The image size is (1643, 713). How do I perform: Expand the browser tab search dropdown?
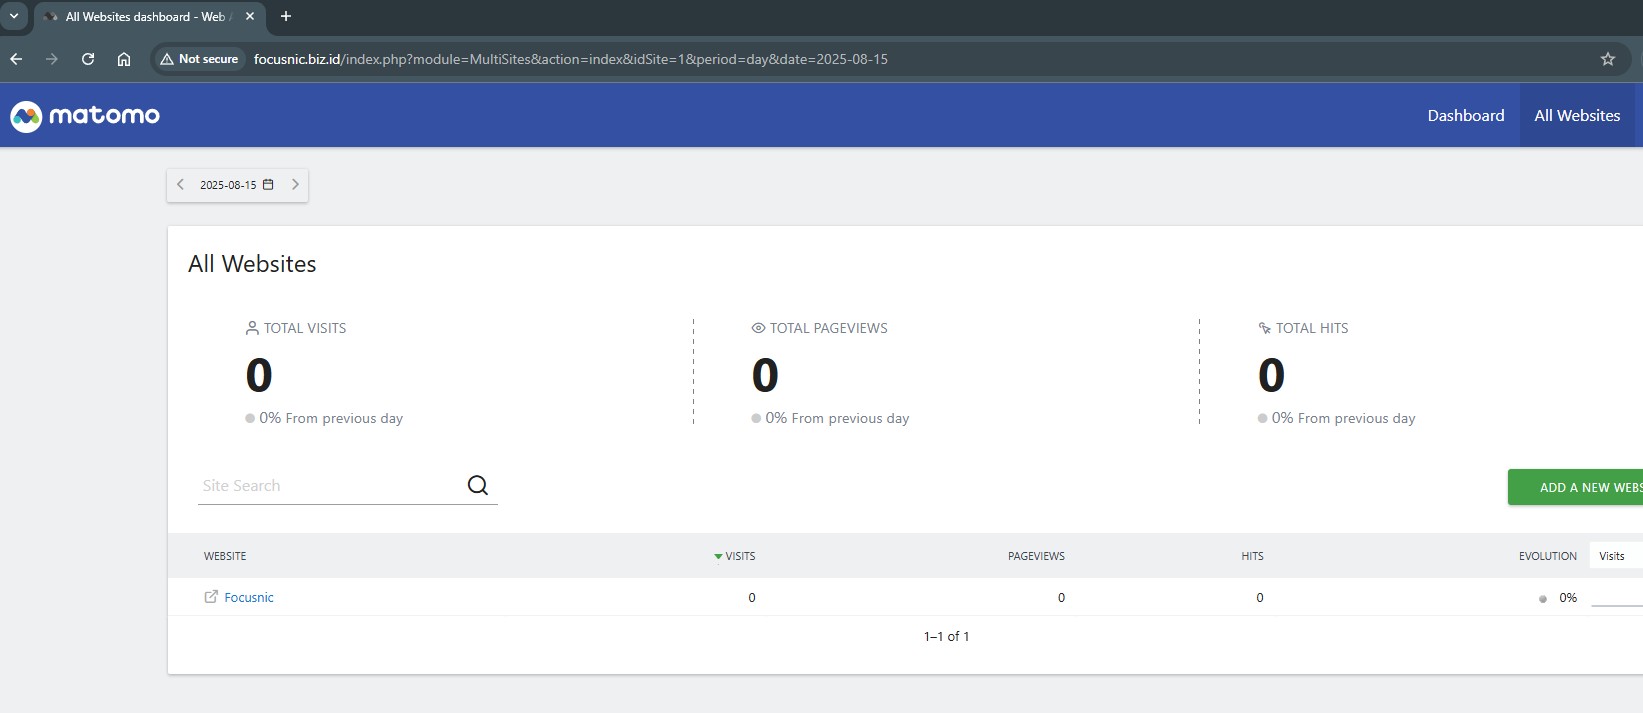pos(14,16)
